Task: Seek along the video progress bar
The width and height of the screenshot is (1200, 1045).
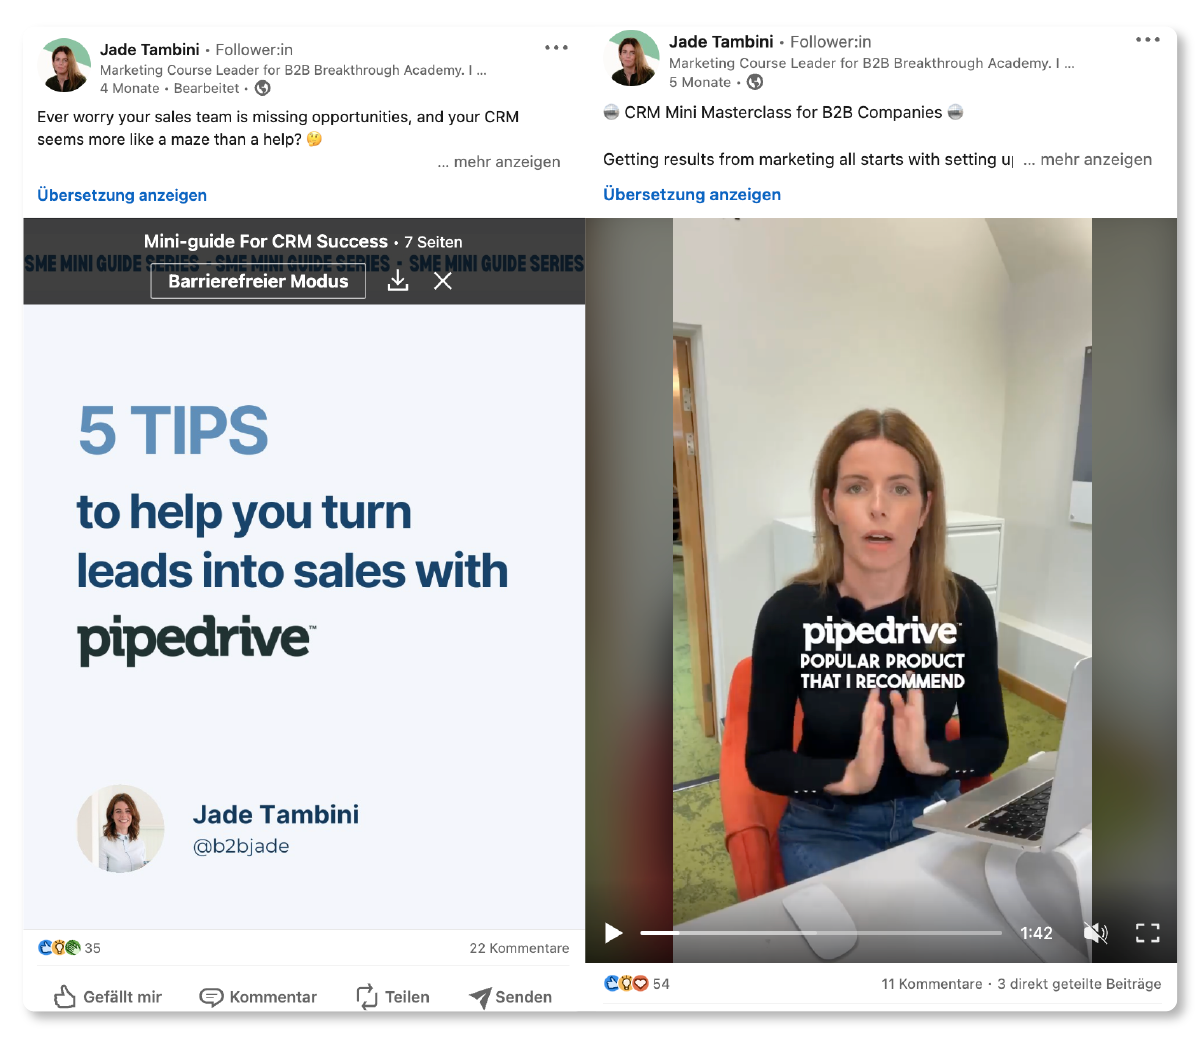Action: coord(820,933)
